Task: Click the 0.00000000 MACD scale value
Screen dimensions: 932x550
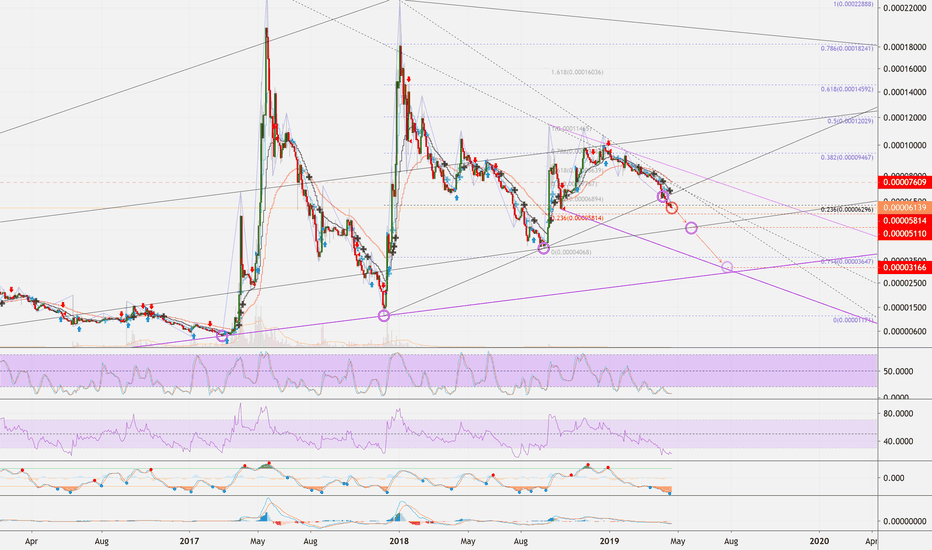Action: pos(905,521)
